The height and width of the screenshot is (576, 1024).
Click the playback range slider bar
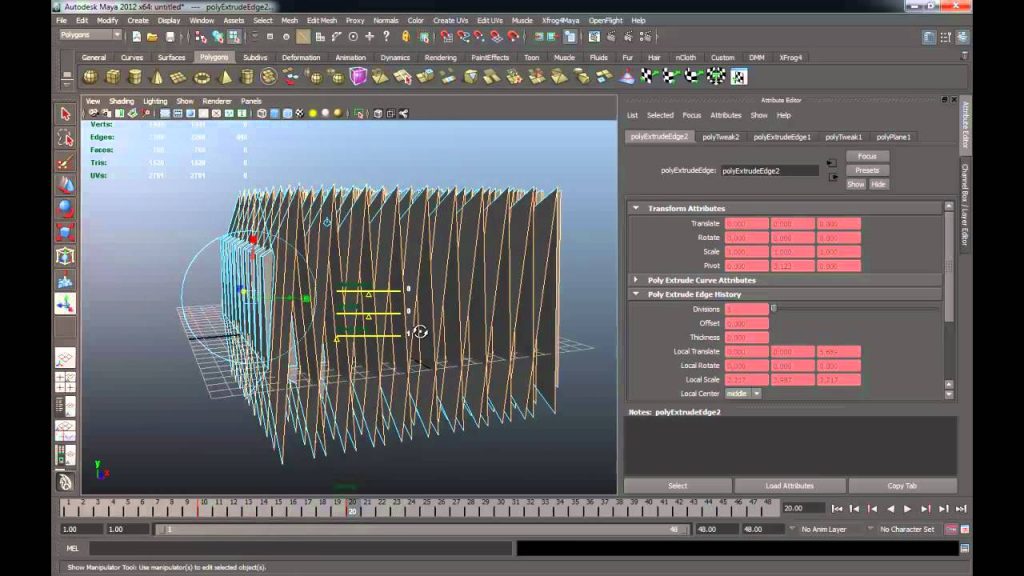coord(423,530)
